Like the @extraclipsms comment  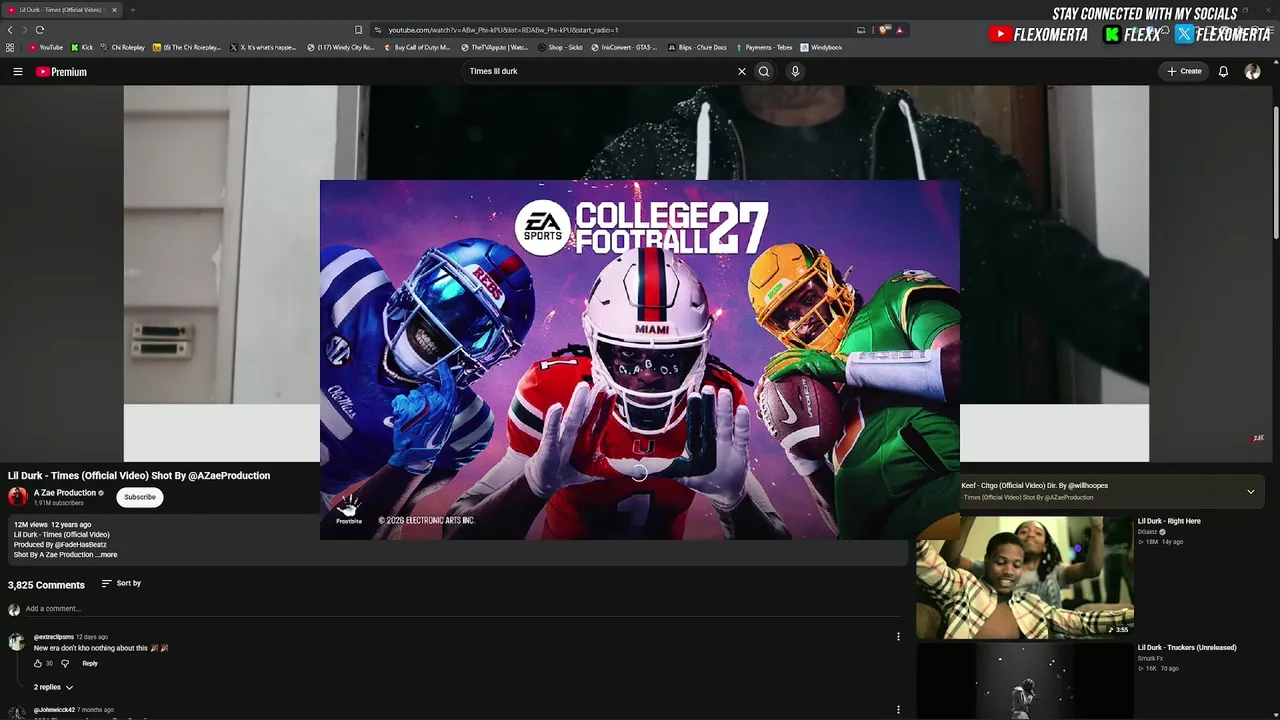tap(38, 663)
